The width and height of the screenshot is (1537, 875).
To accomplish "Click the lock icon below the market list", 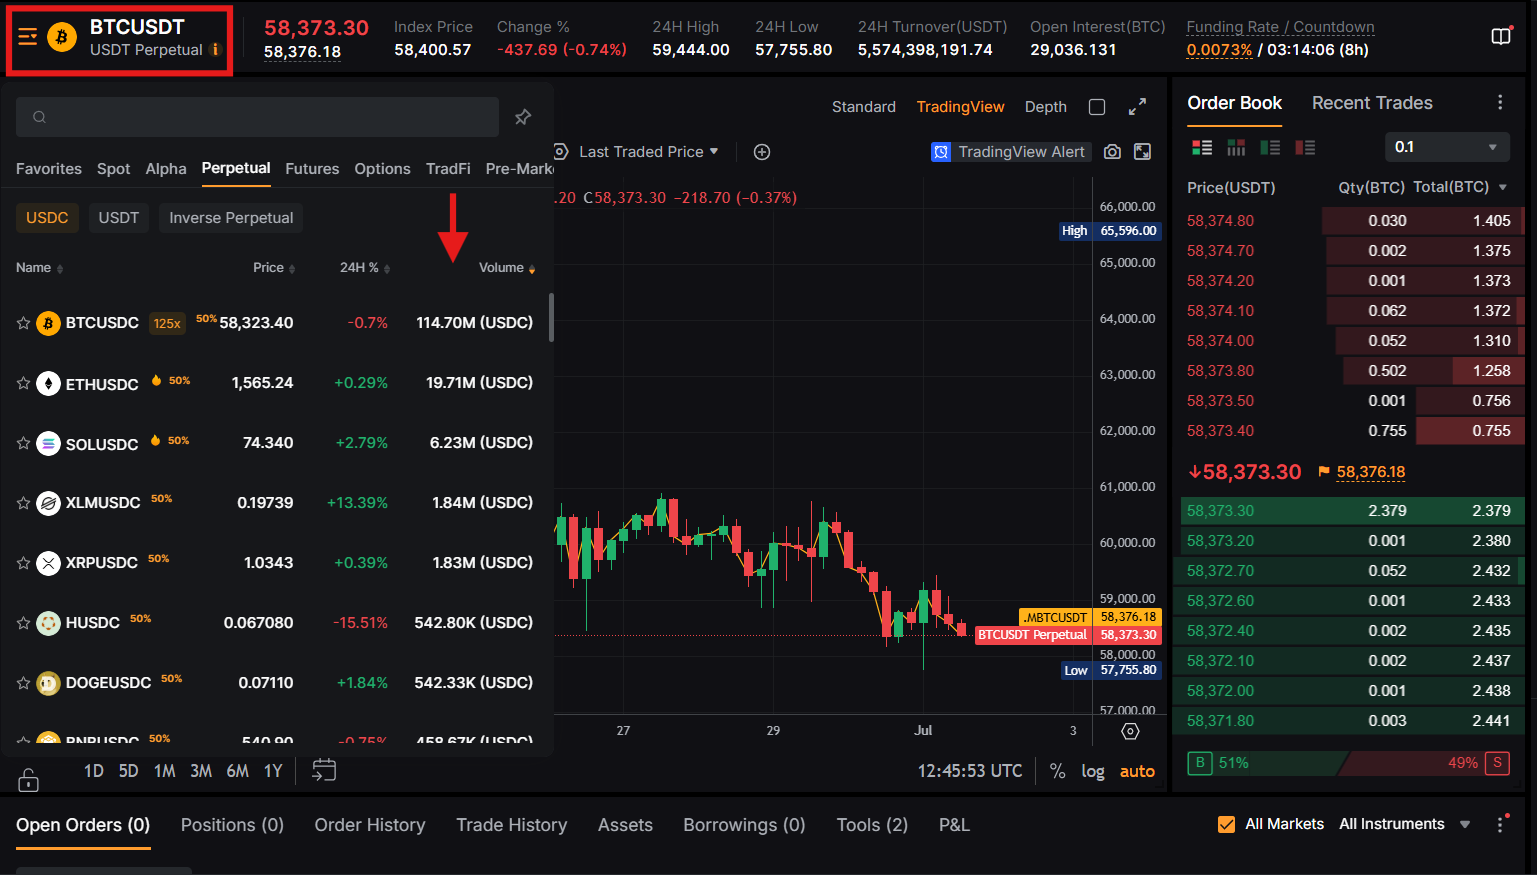I will (x=29, y=779).
